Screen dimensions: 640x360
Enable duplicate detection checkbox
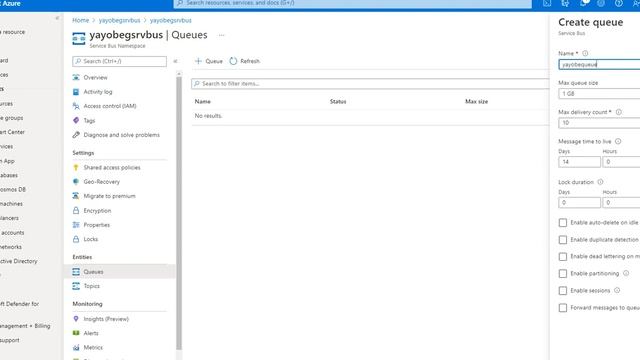coord(563,240)
